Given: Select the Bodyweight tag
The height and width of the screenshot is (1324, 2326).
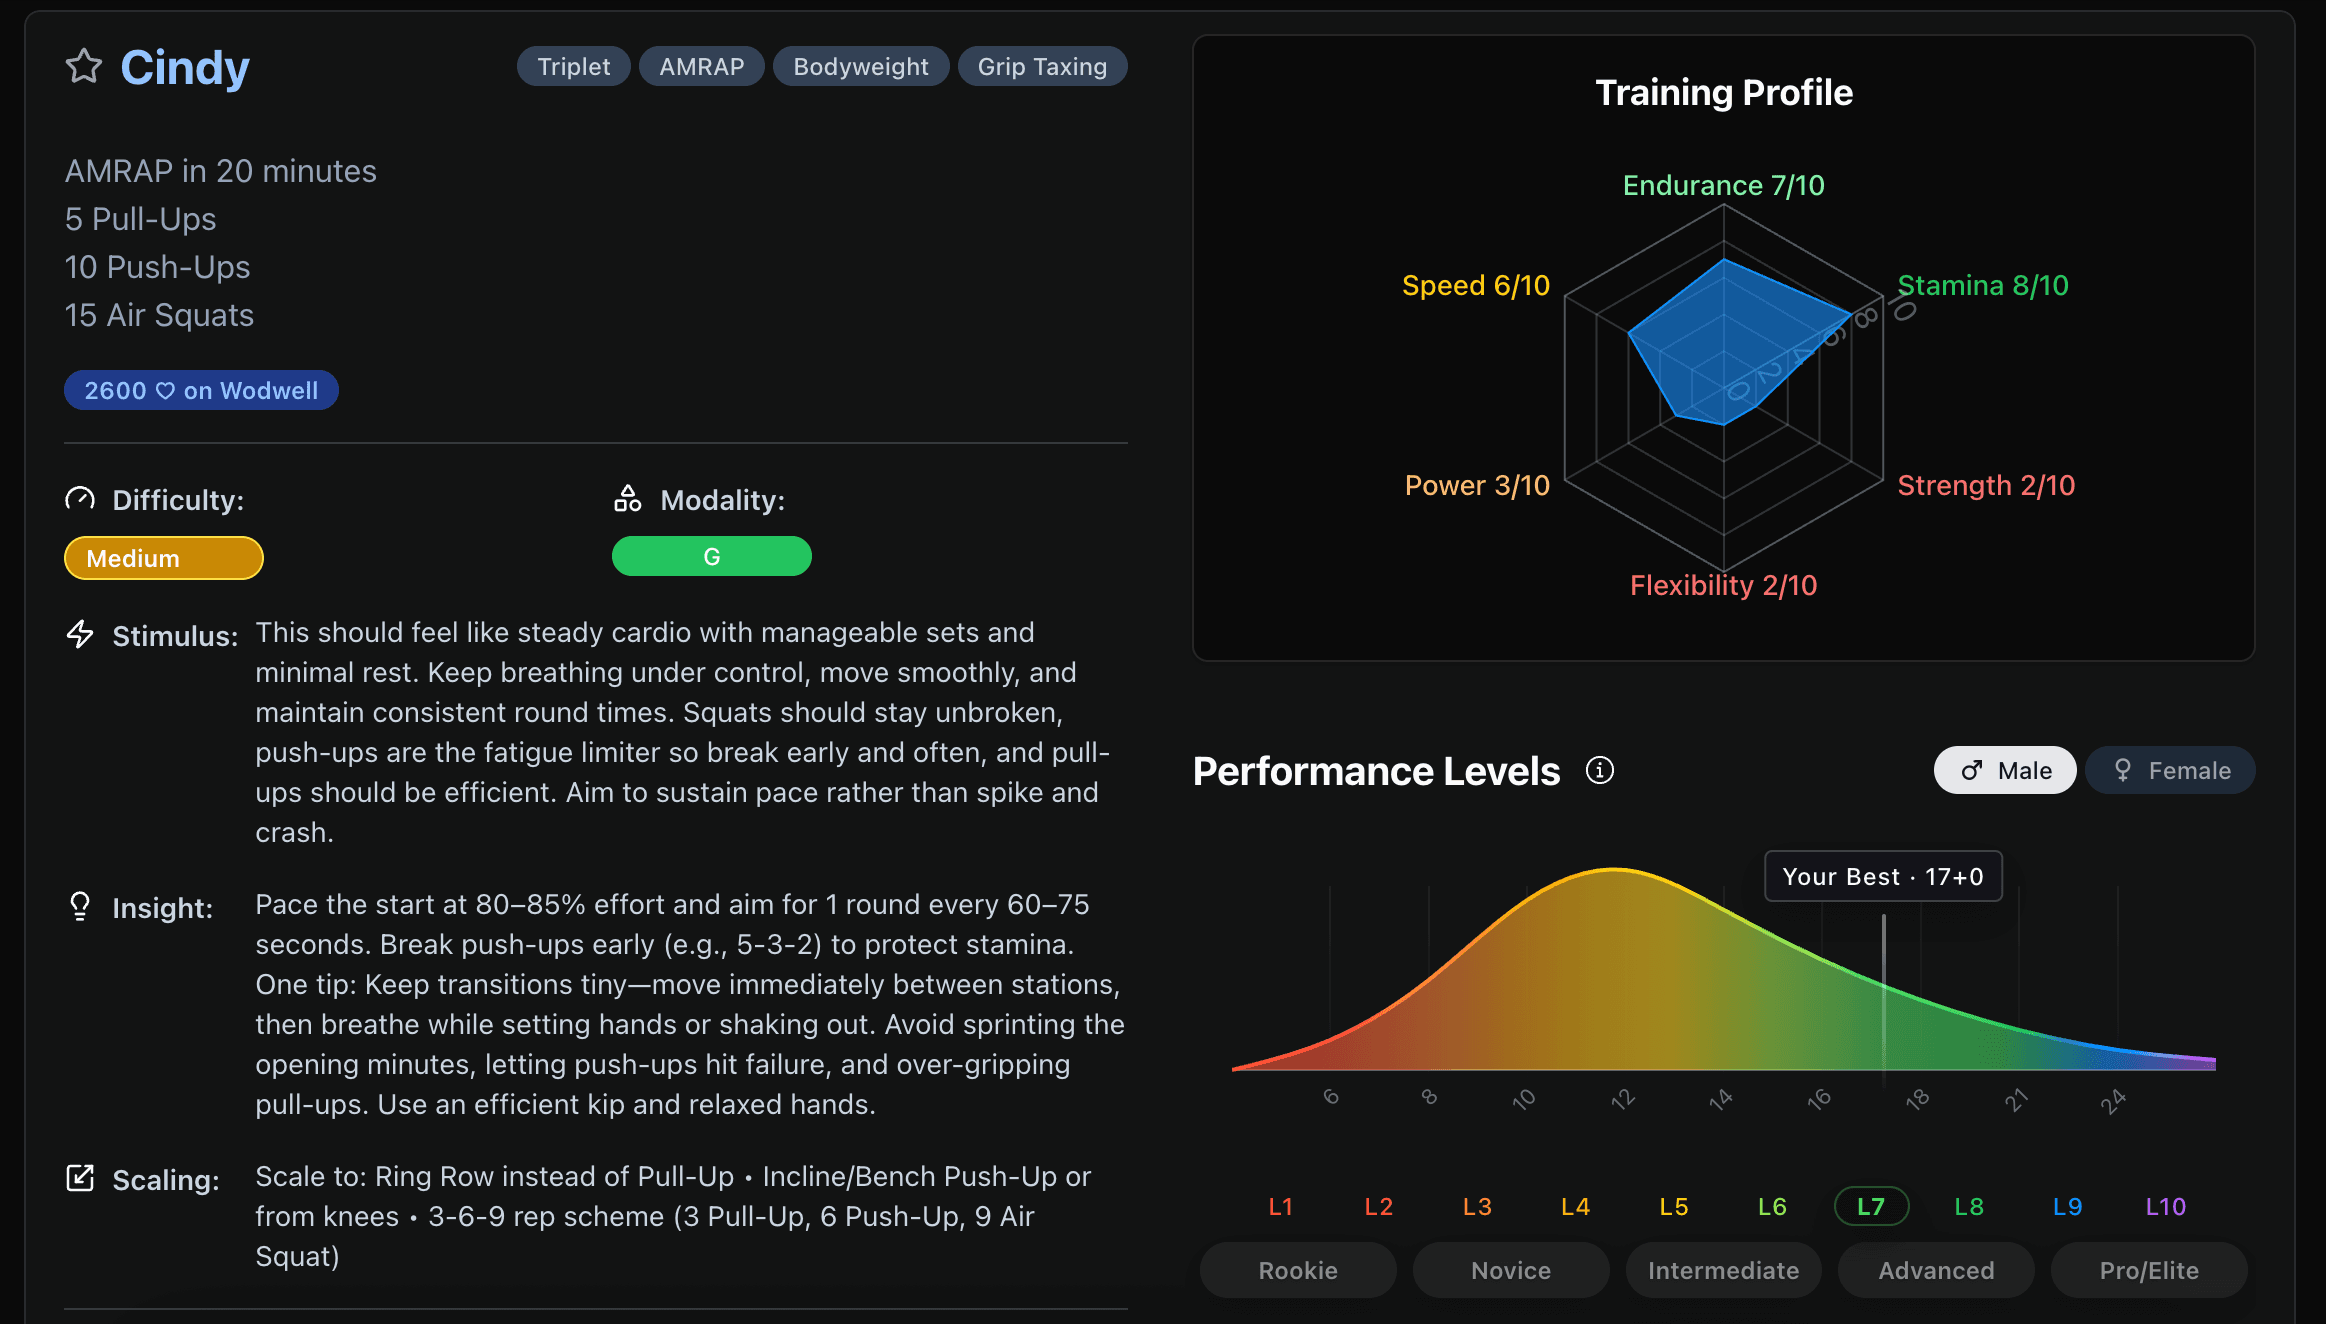Looking at the screenshot, I should click(860, 66).
